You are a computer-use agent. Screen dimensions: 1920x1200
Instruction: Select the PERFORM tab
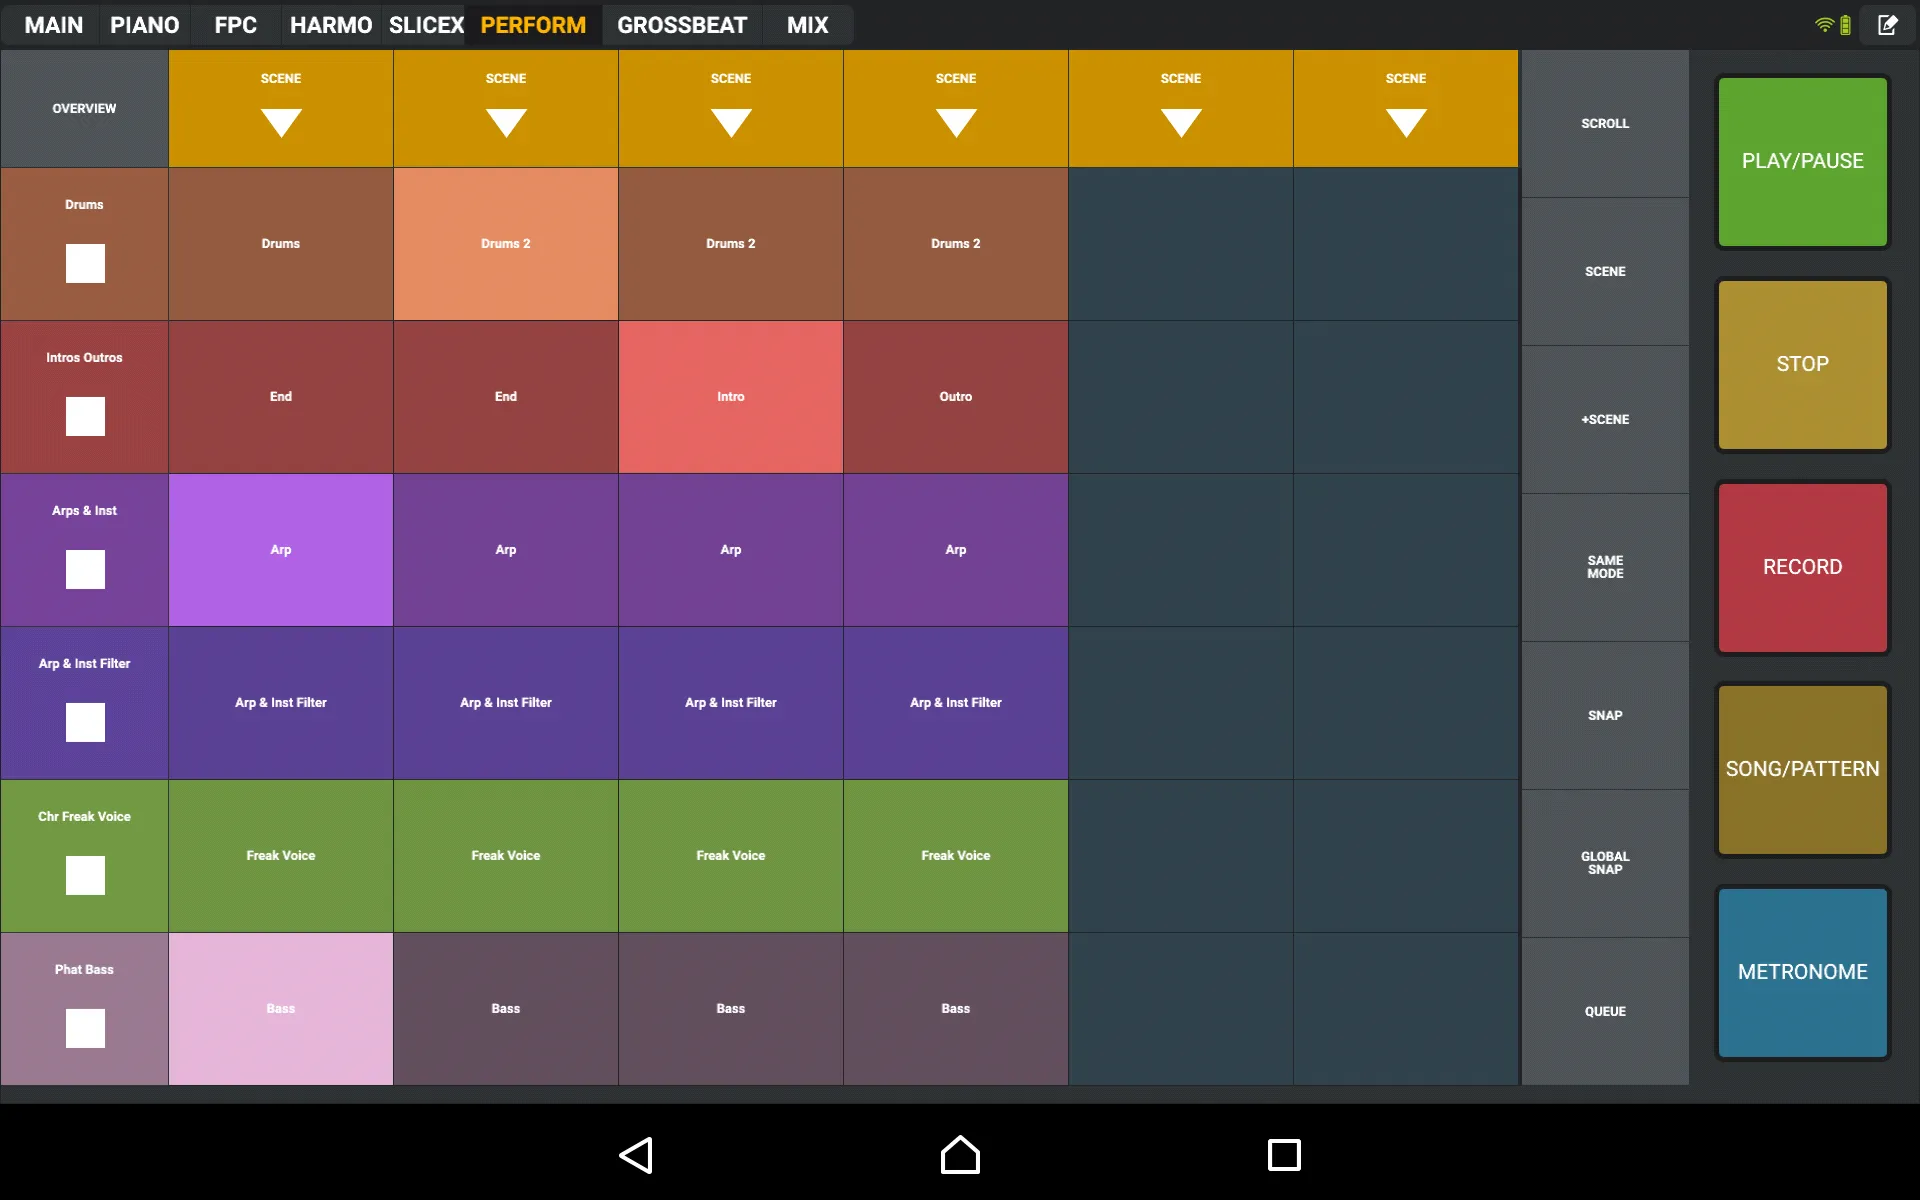pyautogui.click(x=534, y=24)
